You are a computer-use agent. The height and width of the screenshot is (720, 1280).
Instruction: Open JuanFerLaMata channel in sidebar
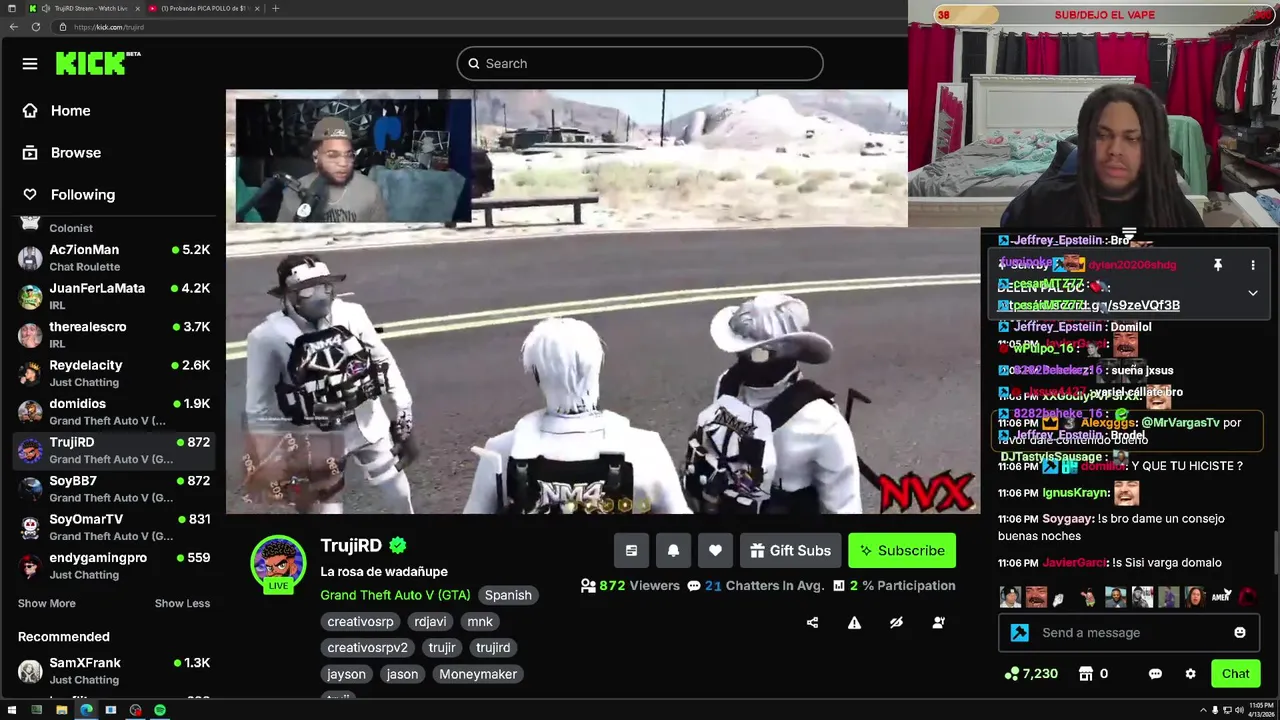pyautogui.click(x=115, y=296)
